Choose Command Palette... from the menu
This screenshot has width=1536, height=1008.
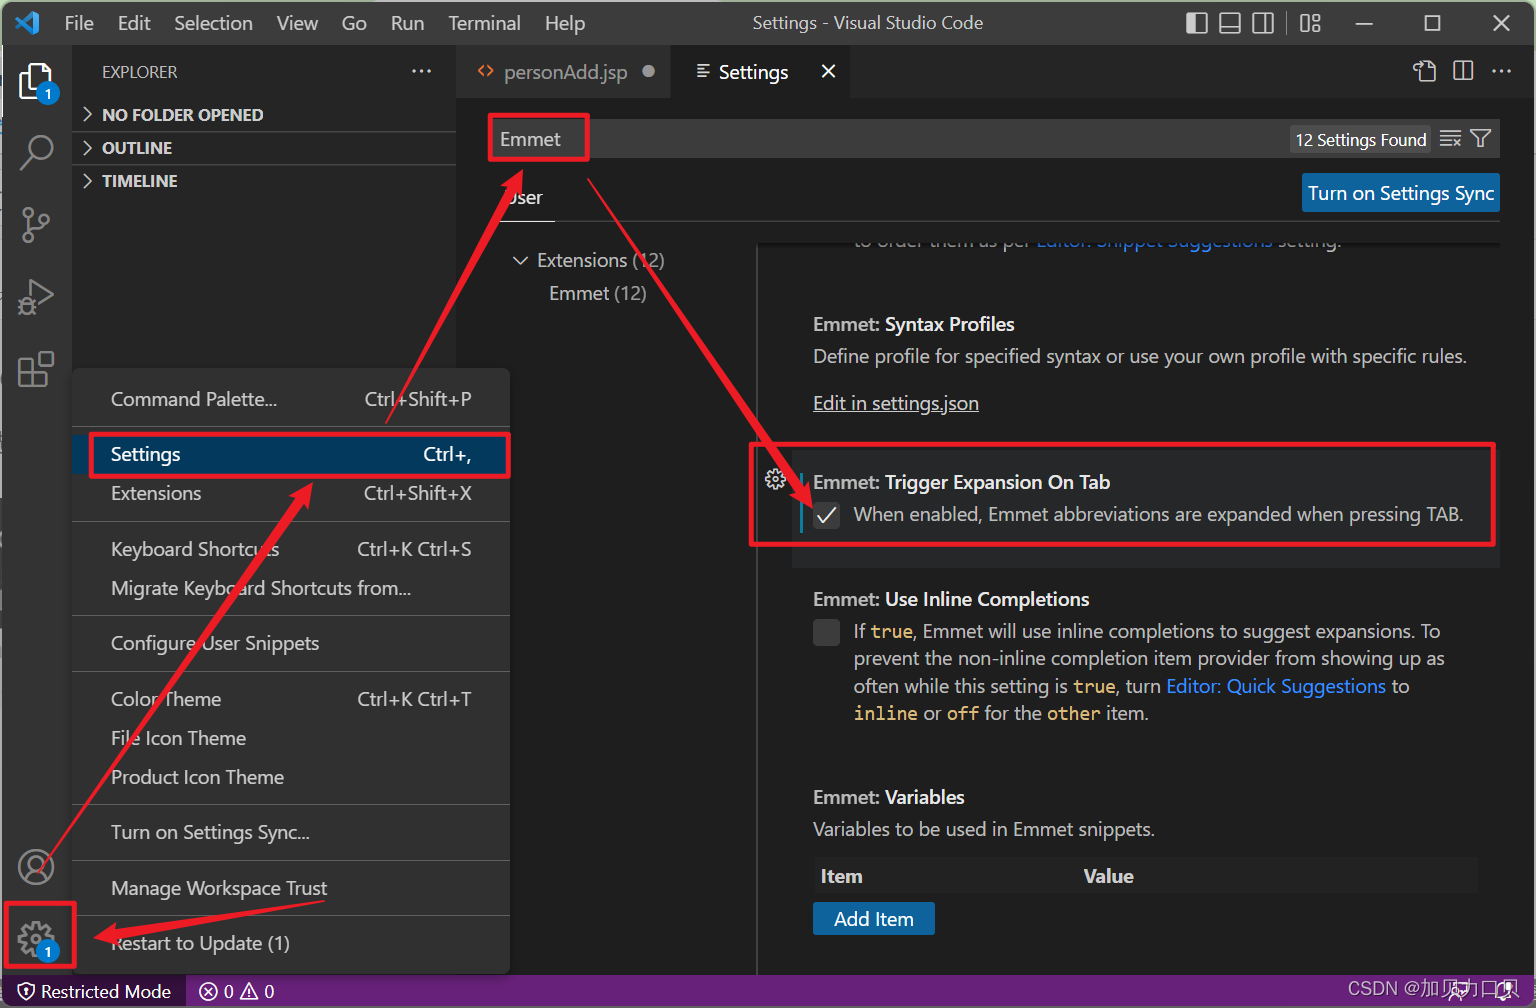tap(291, 399)
